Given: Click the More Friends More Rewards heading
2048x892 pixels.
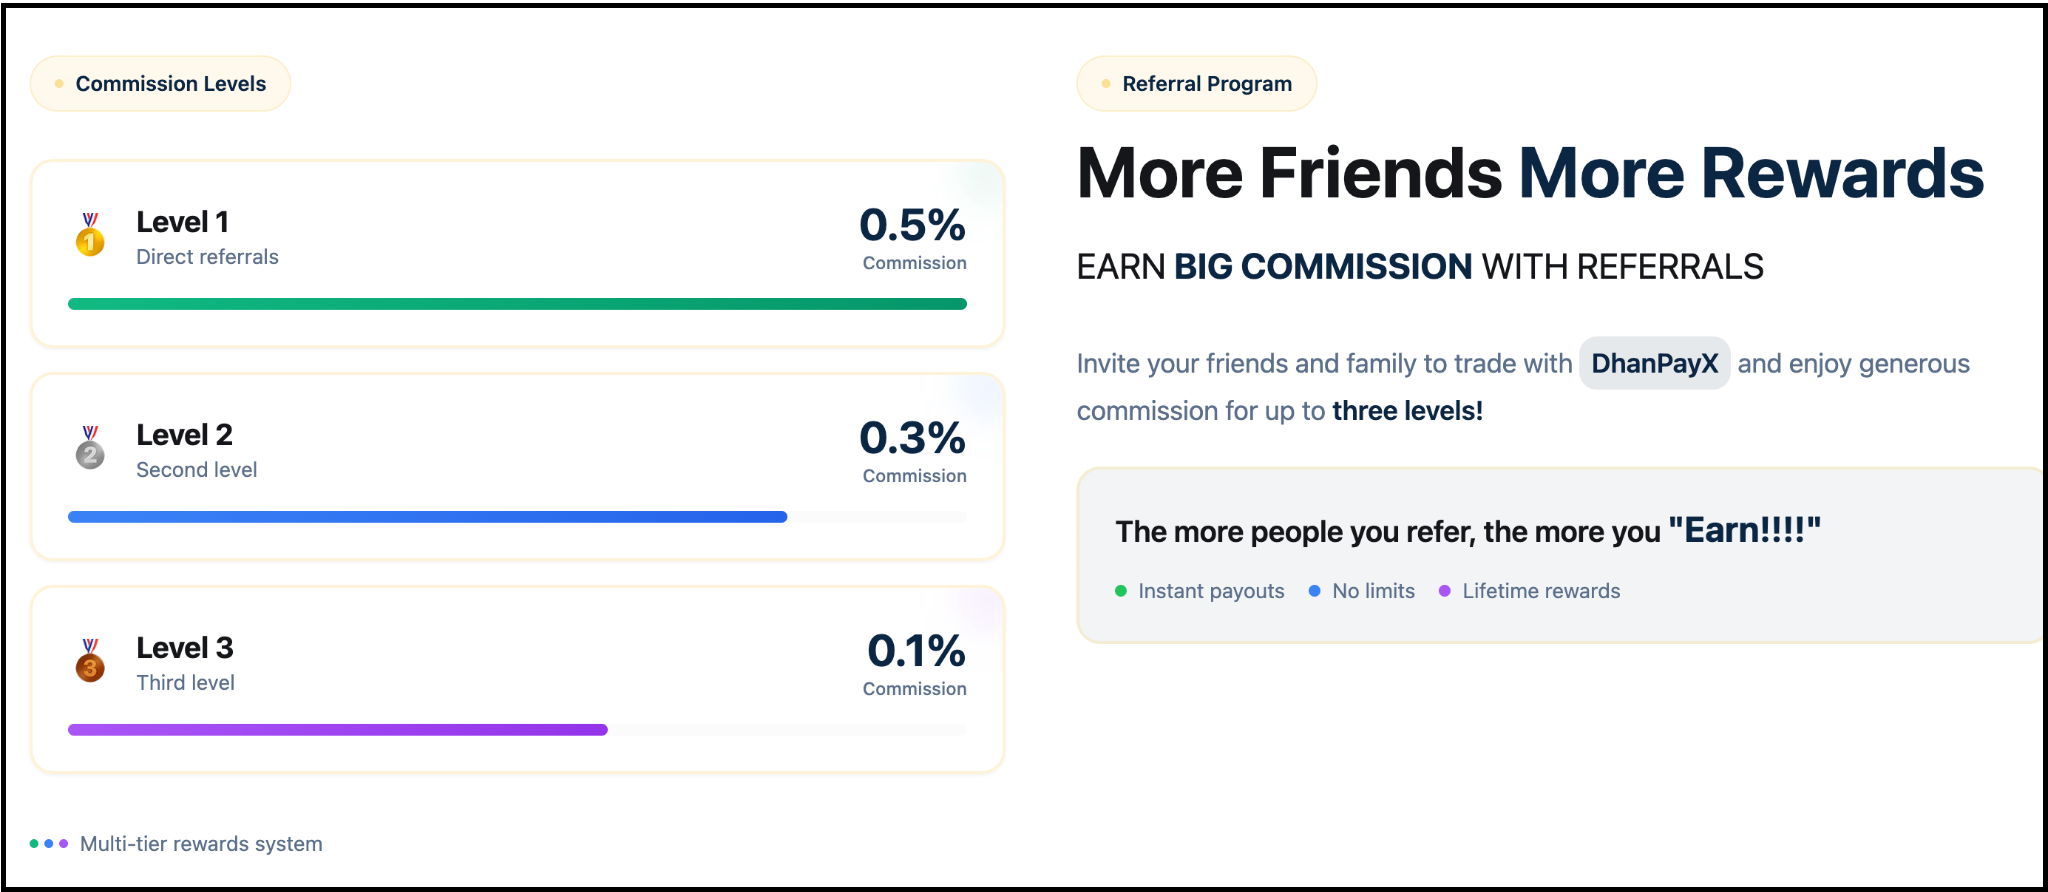Looking at the screenshot, I should pos(1530,174).
